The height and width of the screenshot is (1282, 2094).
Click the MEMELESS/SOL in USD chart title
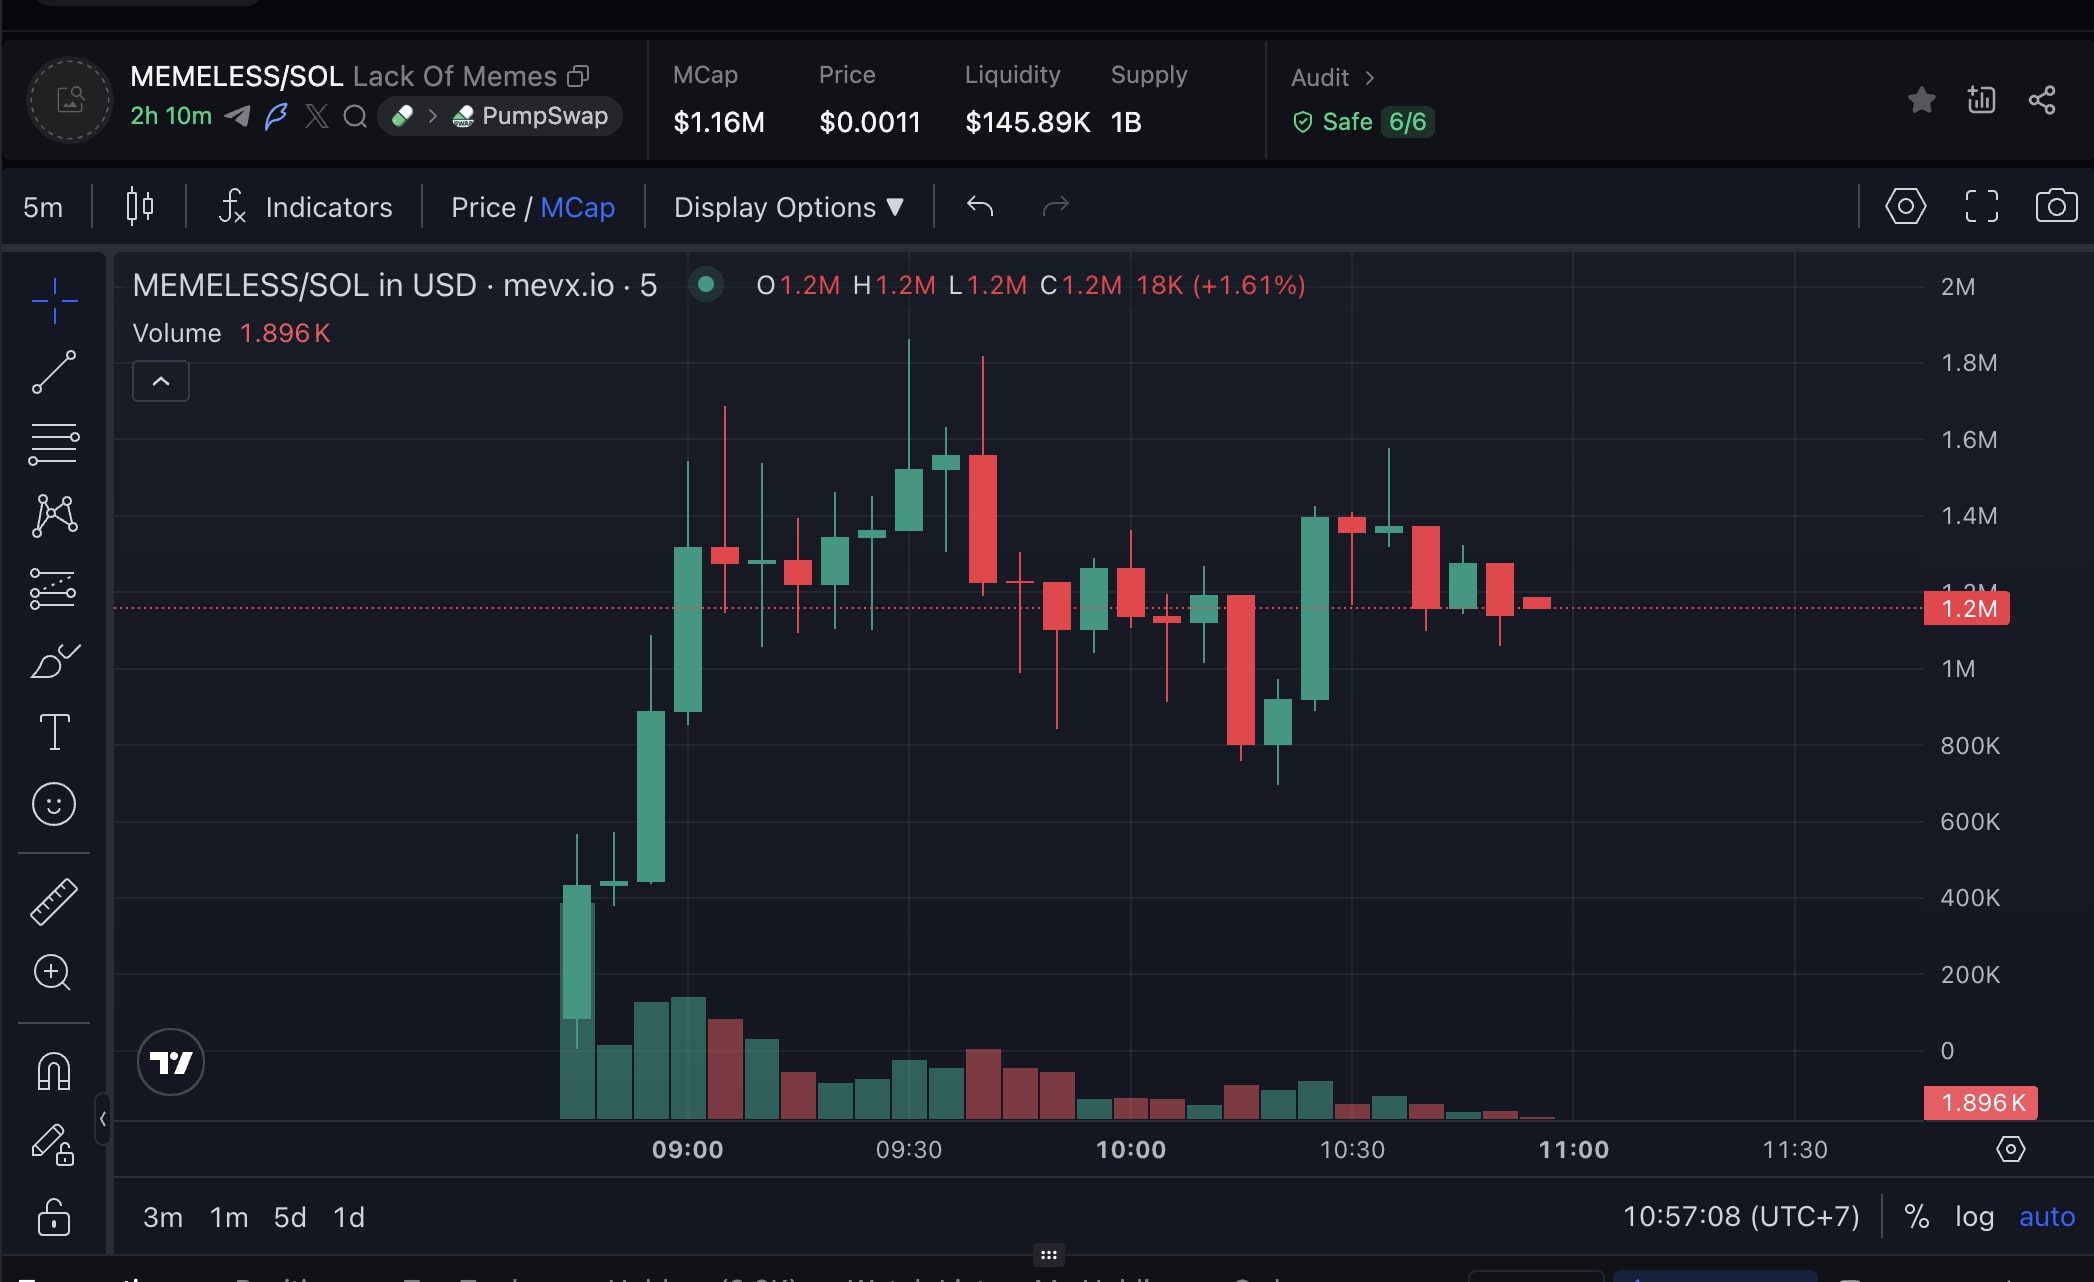click(x=395, y=285)
